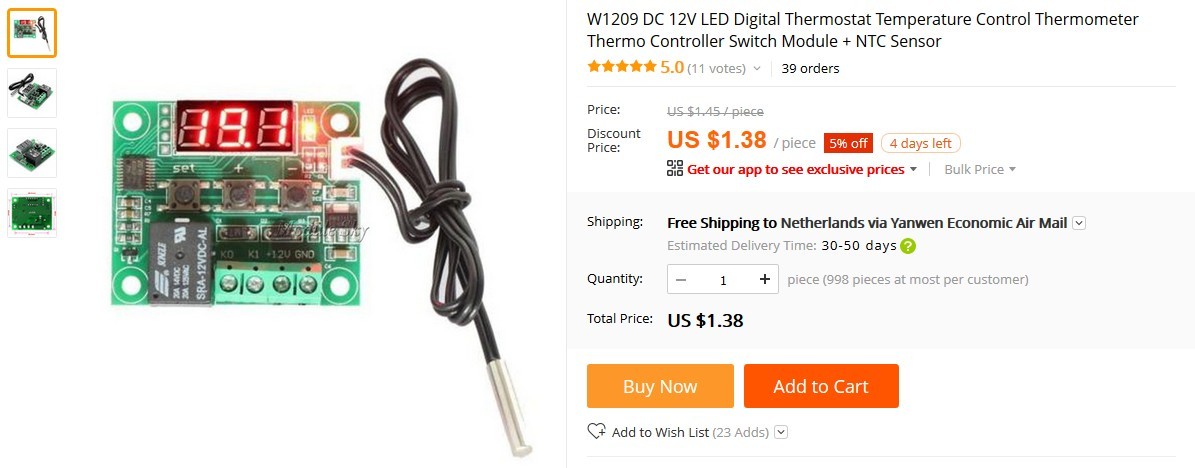Screen dimensions: 1195x468
Task: Select the second product thumbnail
Action: (x=32, y=93)
